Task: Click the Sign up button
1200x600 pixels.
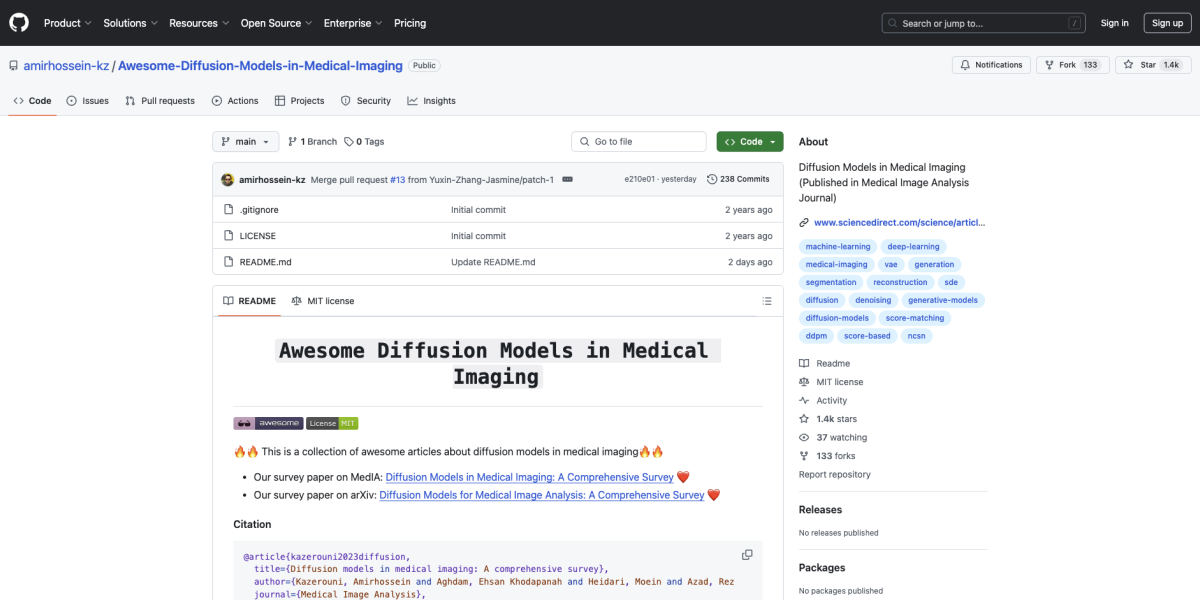Action: point(1167,23)
